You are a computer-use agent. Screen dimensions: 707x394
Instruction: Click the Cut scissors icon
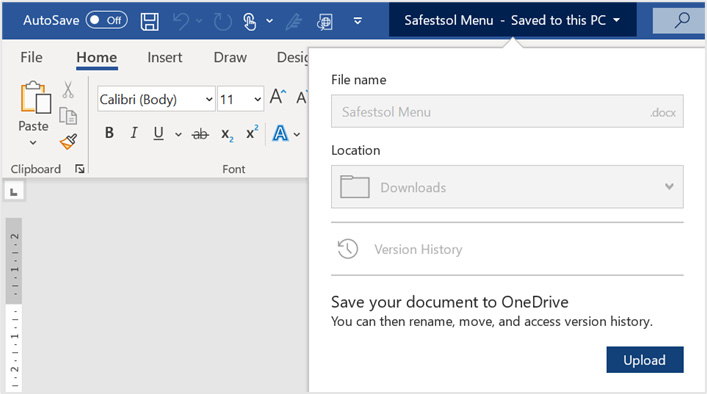(68, 90)
